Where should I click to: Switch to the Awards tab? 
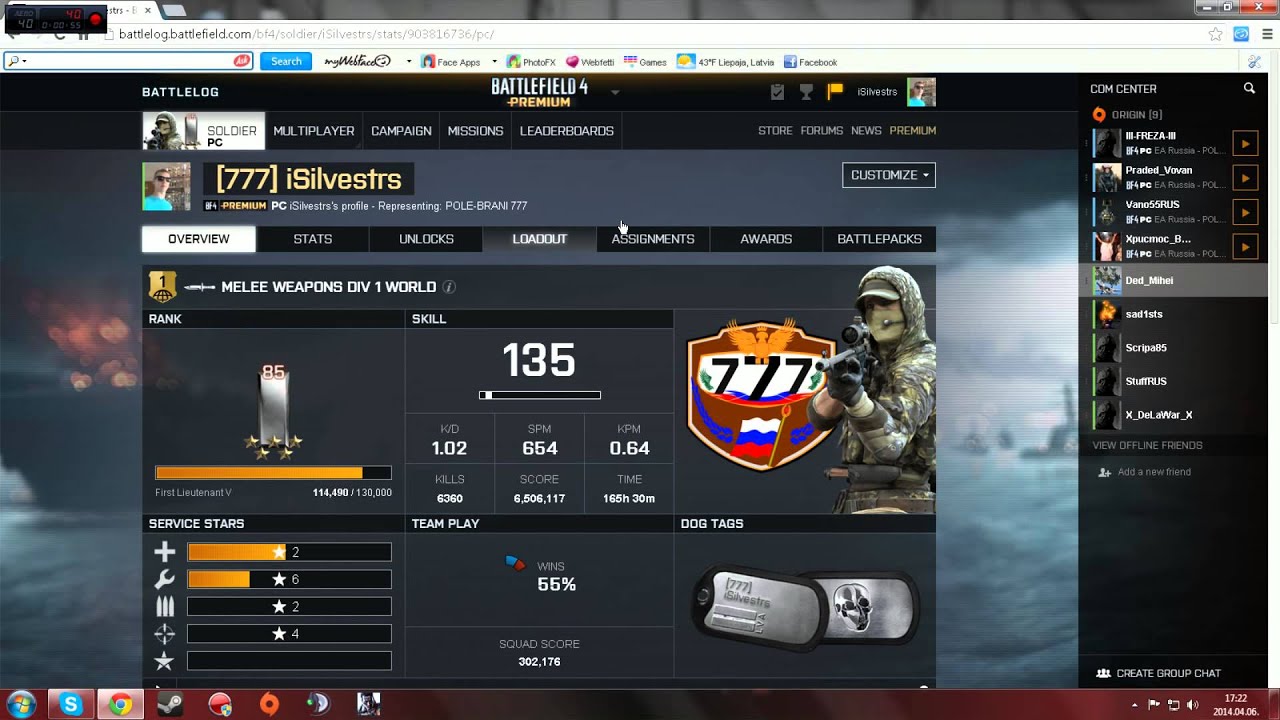tap(766, 239)
